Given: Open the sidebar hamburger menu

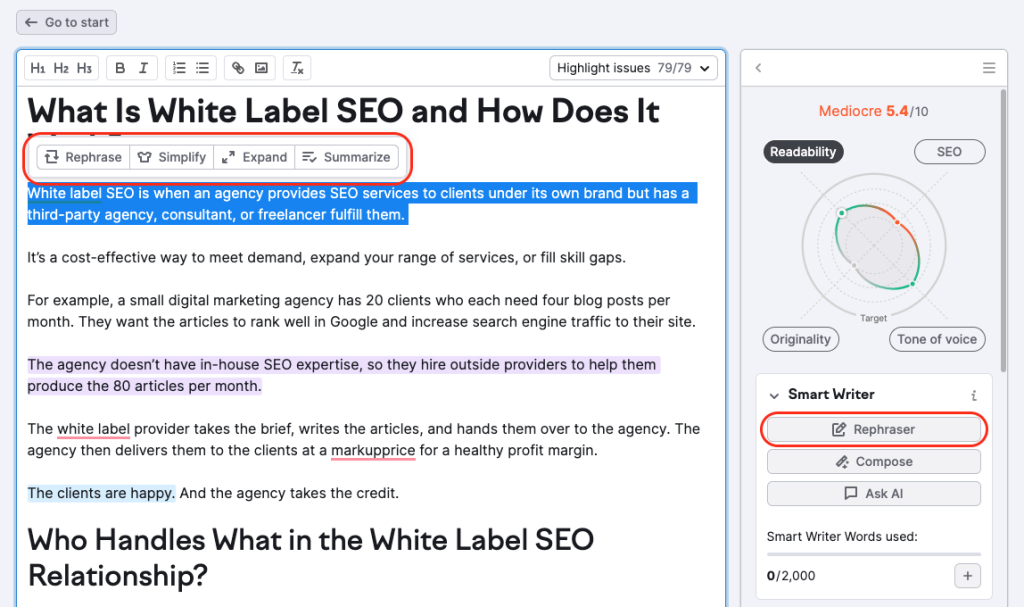Looking at the screenshot, I should tap(989, 68).
